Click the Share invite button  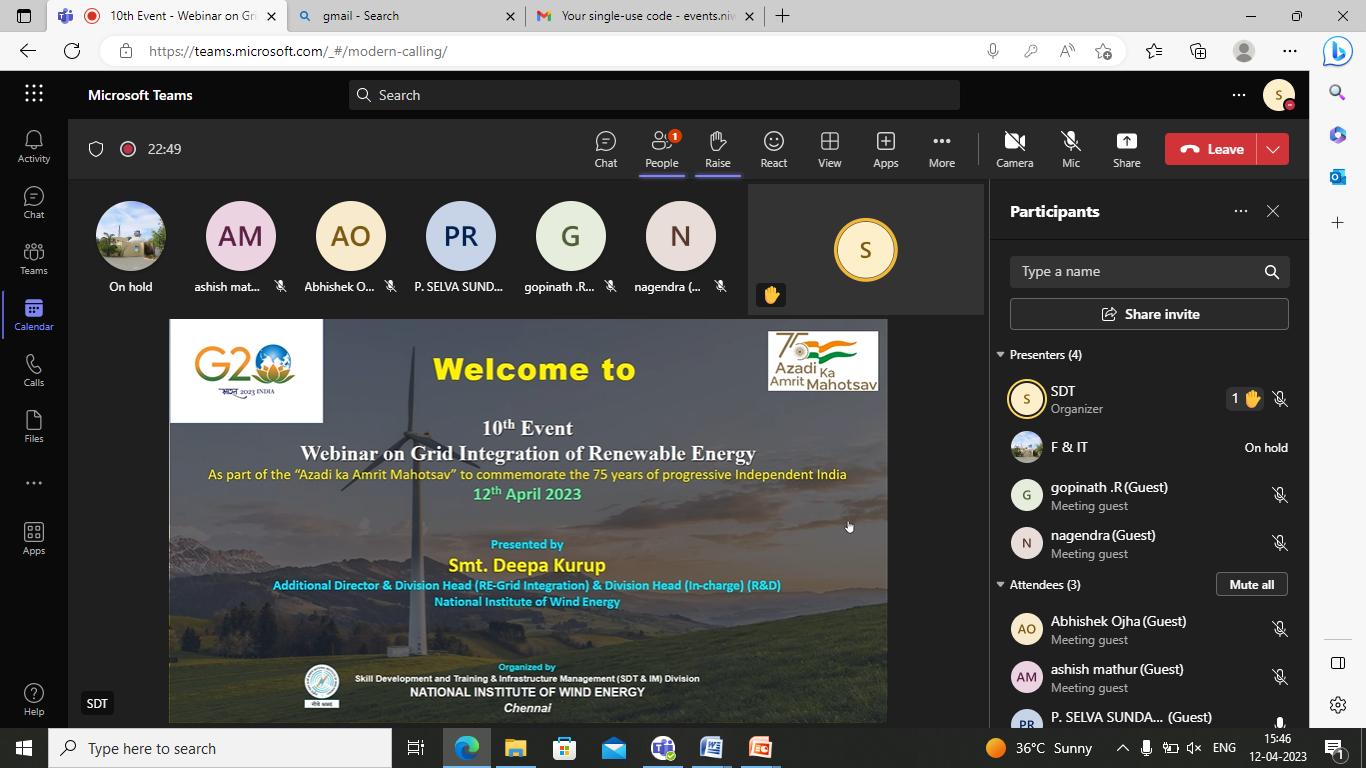tap(1149, 314)
